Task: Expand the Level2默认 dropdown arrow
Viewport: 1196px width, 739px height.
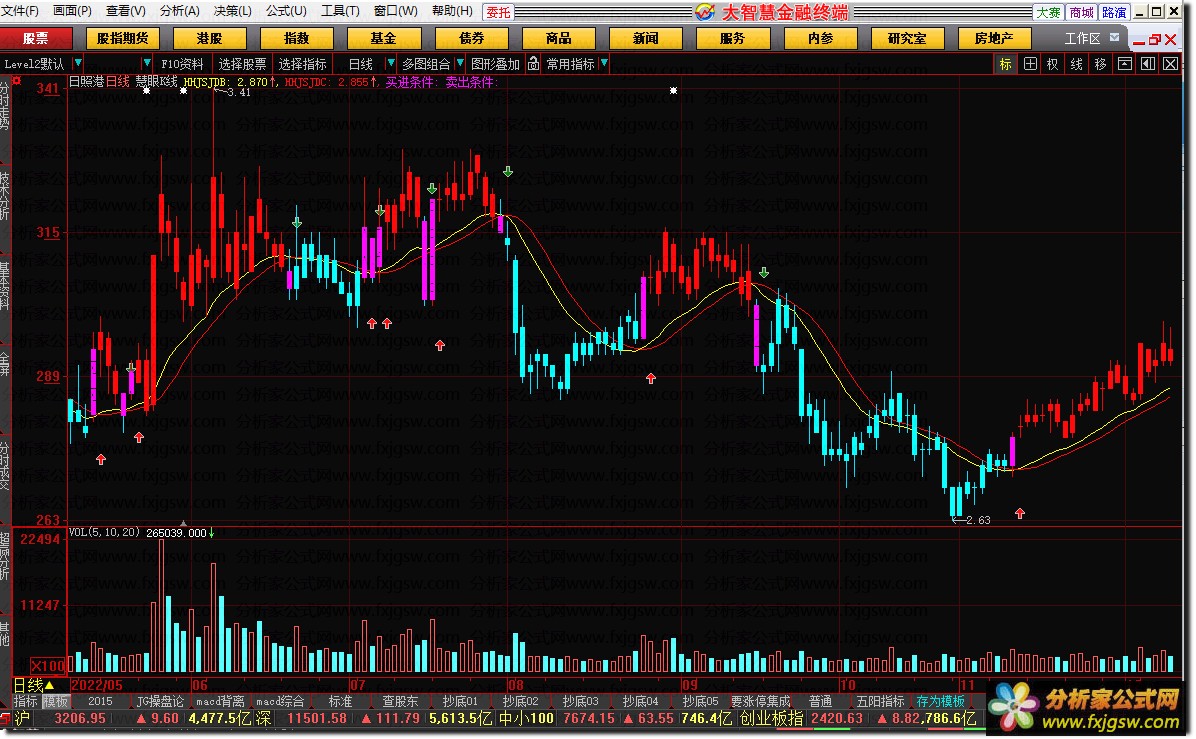Action: (x=78, y=63)
